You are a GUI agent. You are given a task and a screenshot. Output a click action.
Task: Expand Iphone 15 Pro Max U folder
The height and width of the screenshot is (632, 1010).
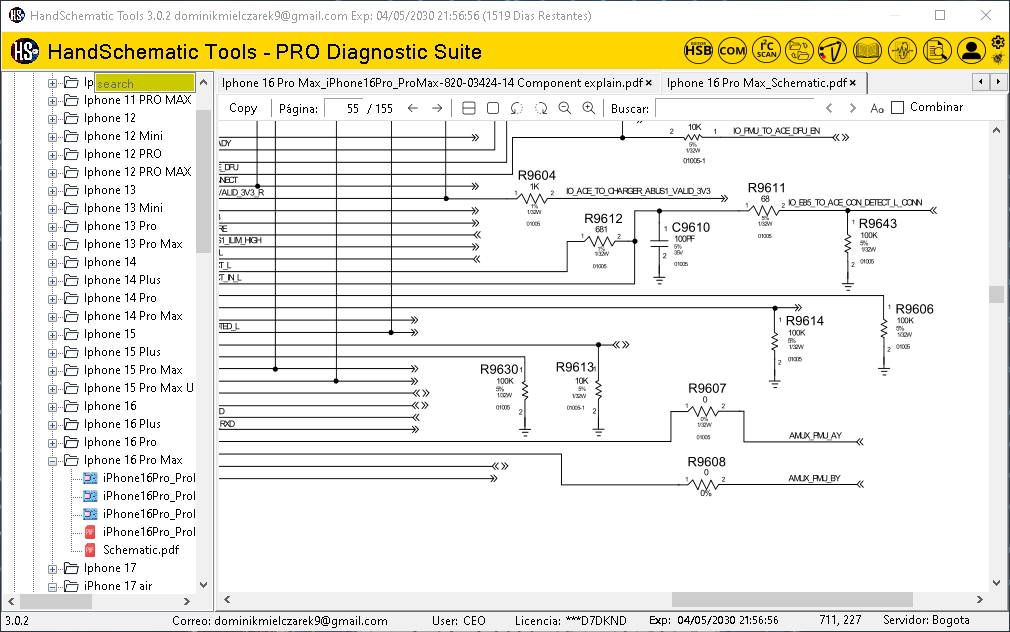(x=52, y=388)
